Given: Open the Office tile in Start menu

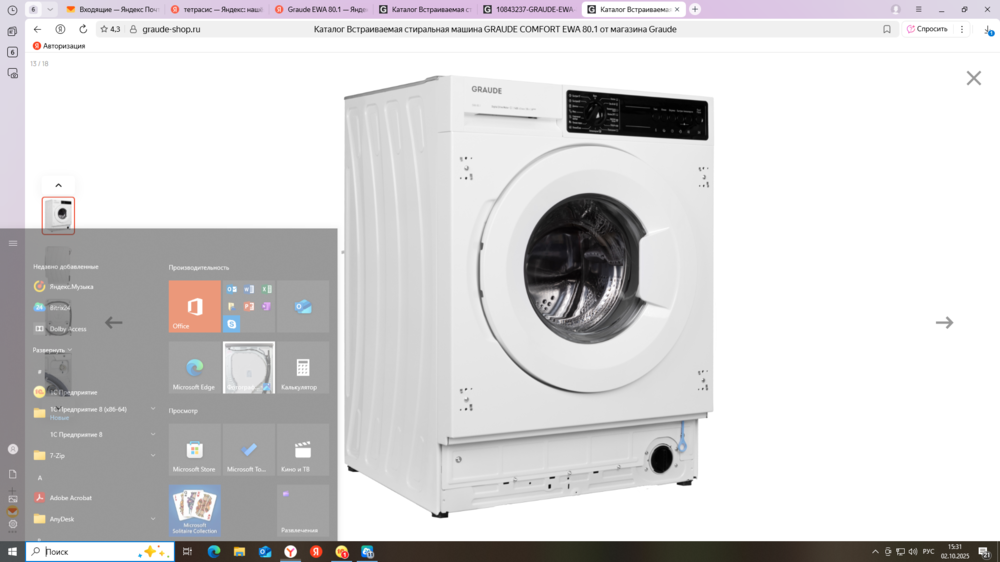Looking at the screenshot, I should (194, 306).
